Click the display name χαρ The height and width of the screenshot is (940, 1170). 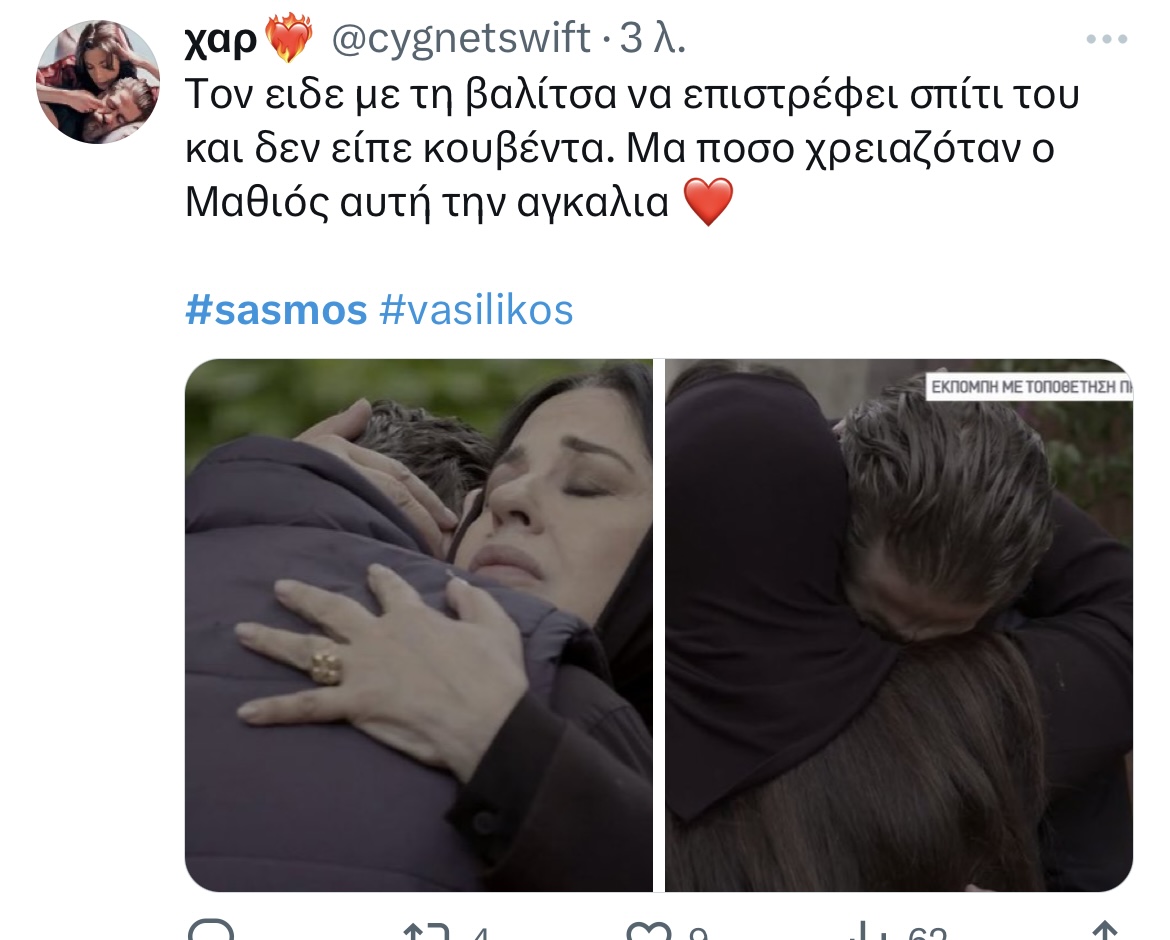[220, 39]
